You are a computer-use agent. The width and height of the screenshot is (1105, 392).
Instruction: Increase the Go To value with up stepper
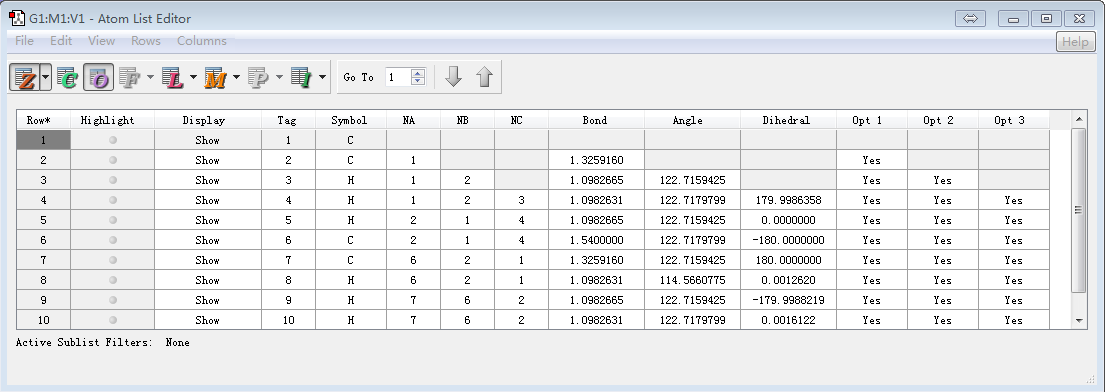[418, 73]
